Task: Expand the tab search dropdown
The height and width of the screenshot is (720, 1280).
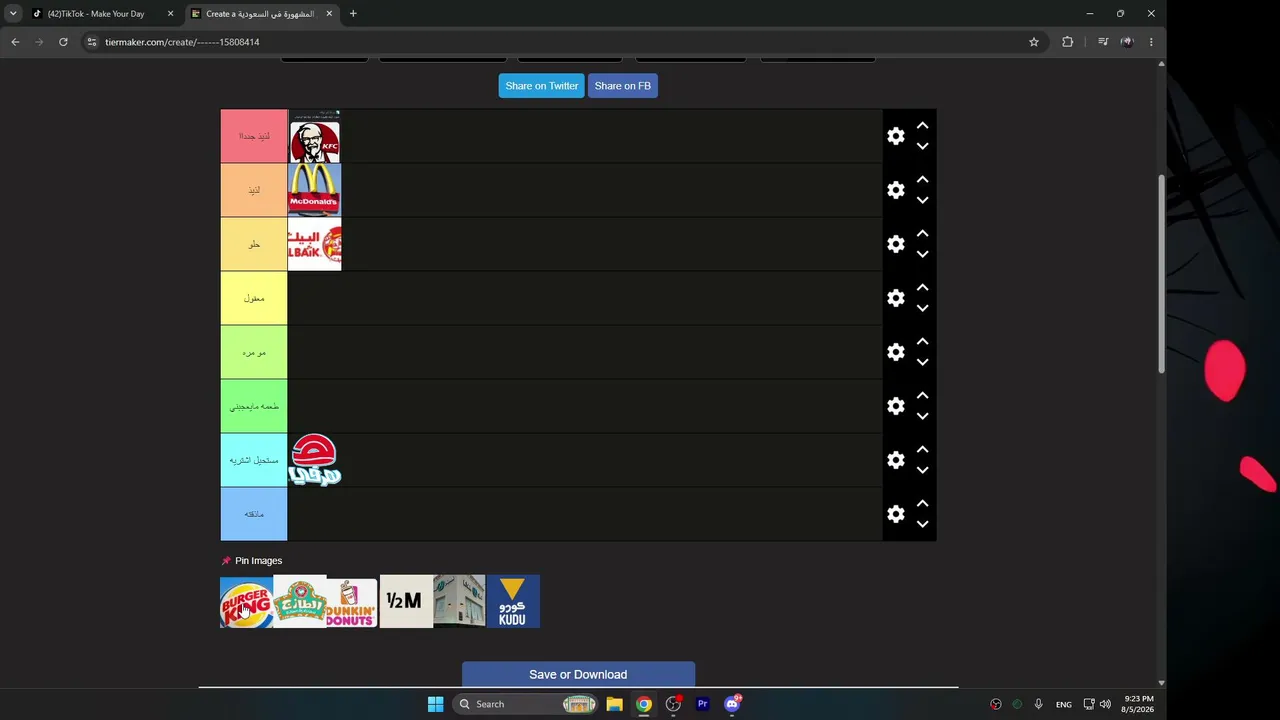Action: (13, 14)
